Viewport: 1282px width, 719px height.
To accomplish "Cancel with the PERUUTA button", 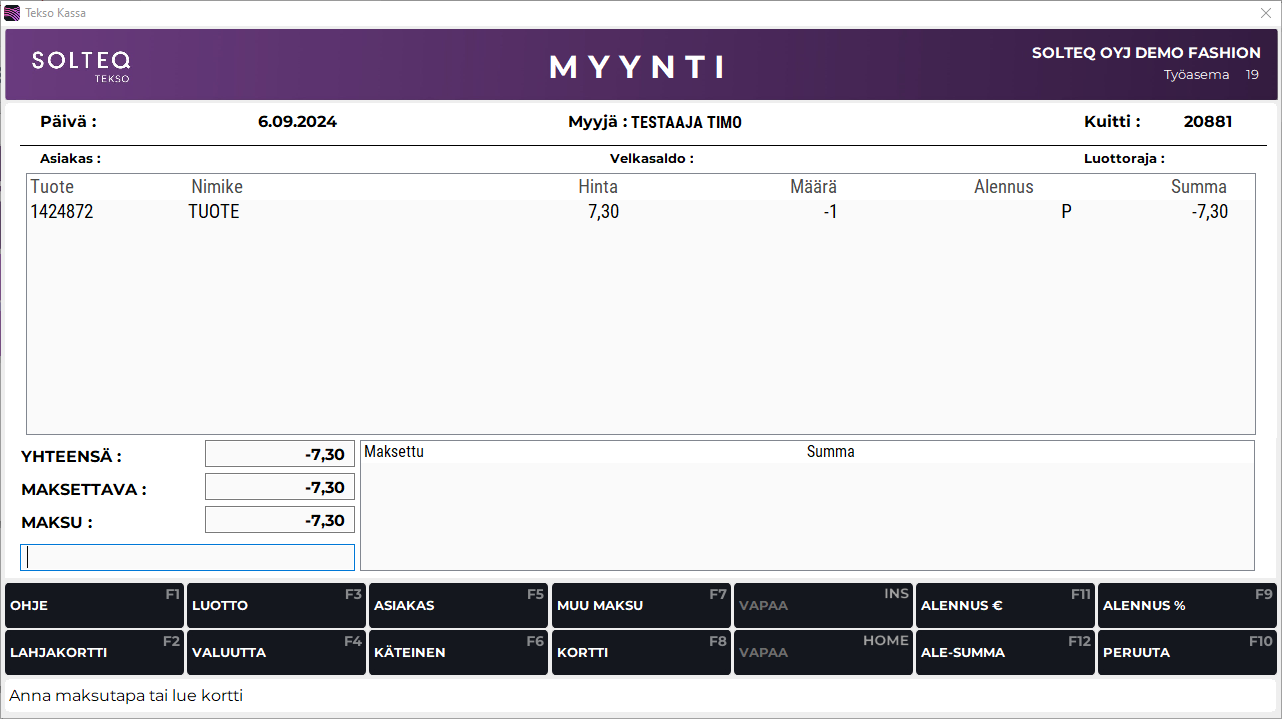I will pyautogui.click(x=1187, y=653).
